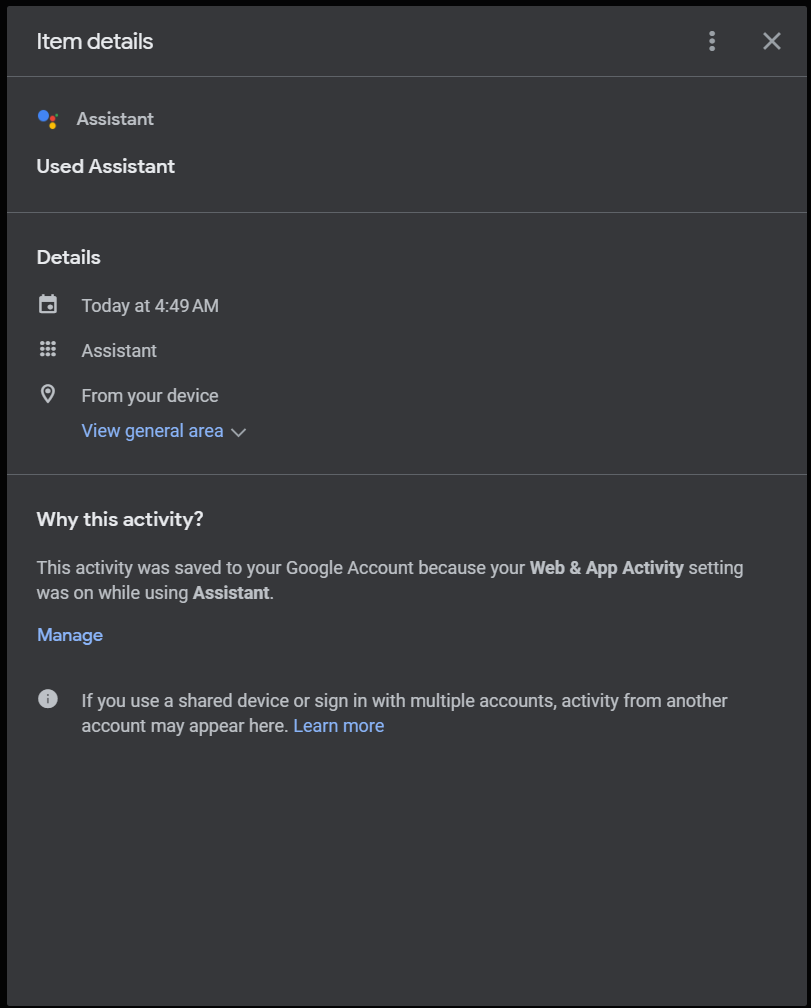The height and width of the screenshot is (1008, 811).
Task: Click the Assistant label beside the logo
Action: (x=115, y=119)
